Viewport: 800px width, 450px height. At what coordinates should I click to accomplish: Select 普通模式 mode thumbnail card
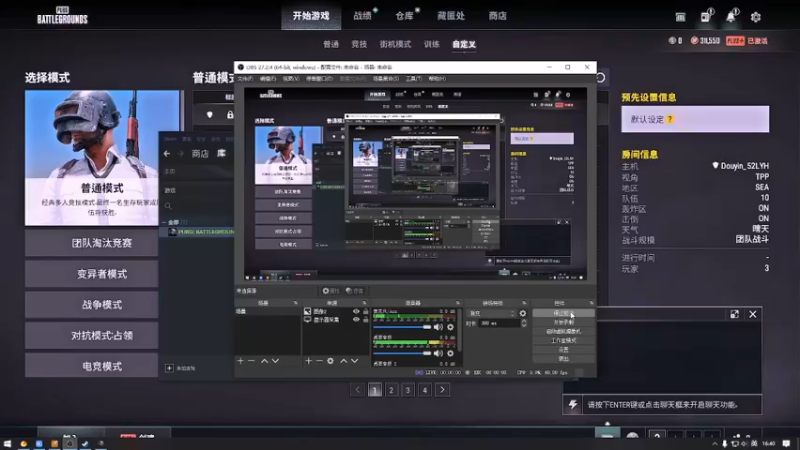pos(102,158)
